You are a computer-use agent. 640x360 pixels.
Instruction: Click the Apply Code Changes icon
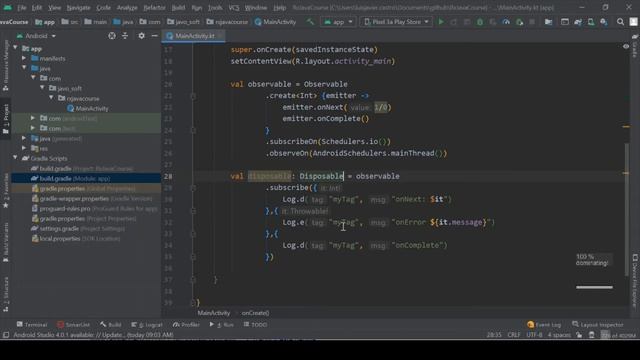coord(467,22)
